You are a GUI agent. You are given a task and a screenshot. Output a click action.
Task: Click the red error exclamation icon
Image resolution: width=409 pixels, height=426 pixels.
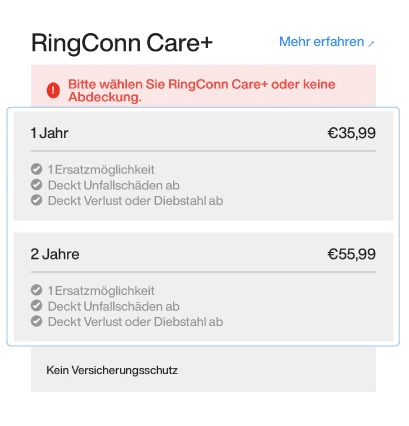53,90
